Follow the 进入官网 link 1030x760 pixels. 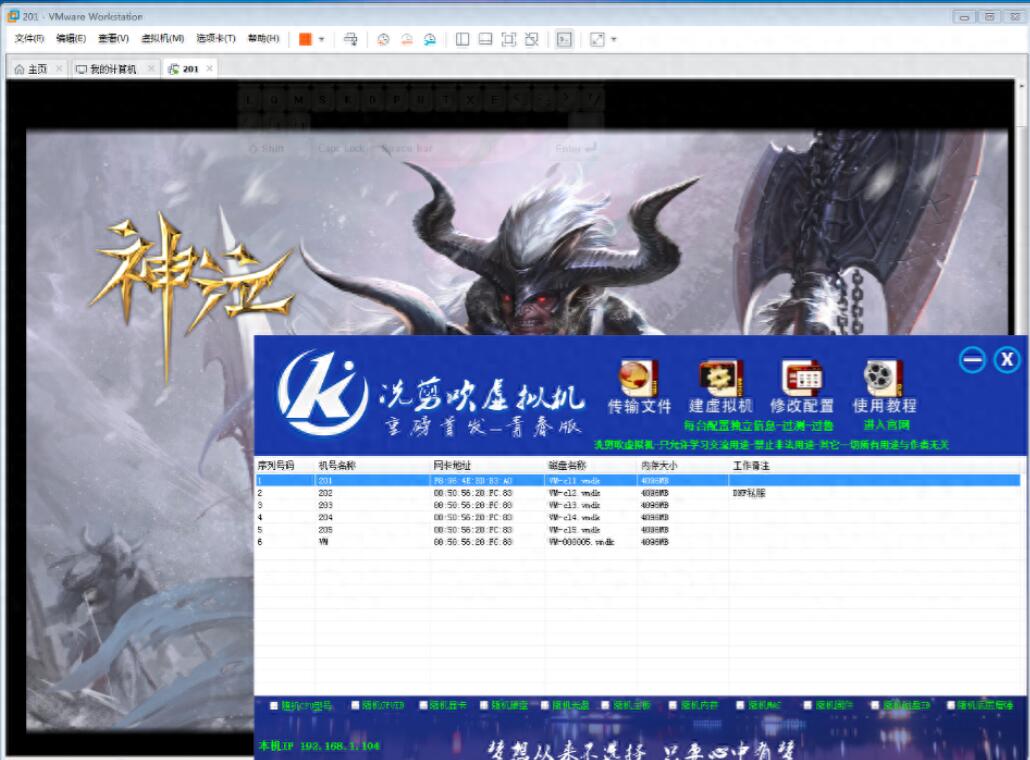click(886, 425)
